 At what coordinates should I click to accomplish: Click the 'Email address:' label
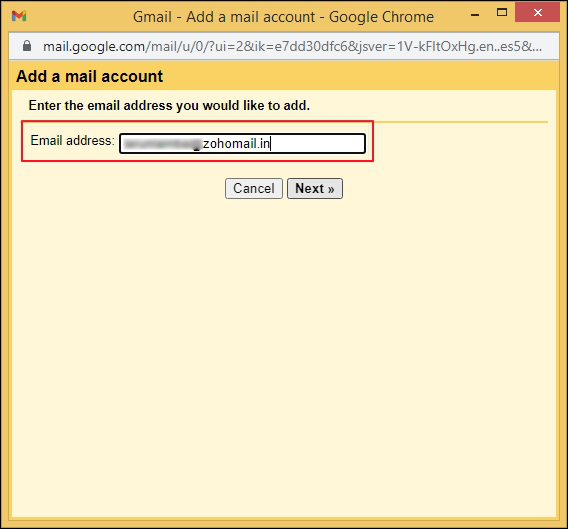[x=72, y=141]
